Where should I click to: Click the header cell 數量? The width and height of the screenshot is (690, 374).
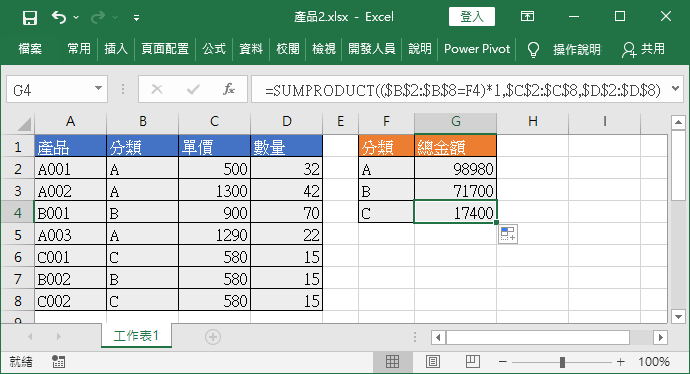coord(286,146)
